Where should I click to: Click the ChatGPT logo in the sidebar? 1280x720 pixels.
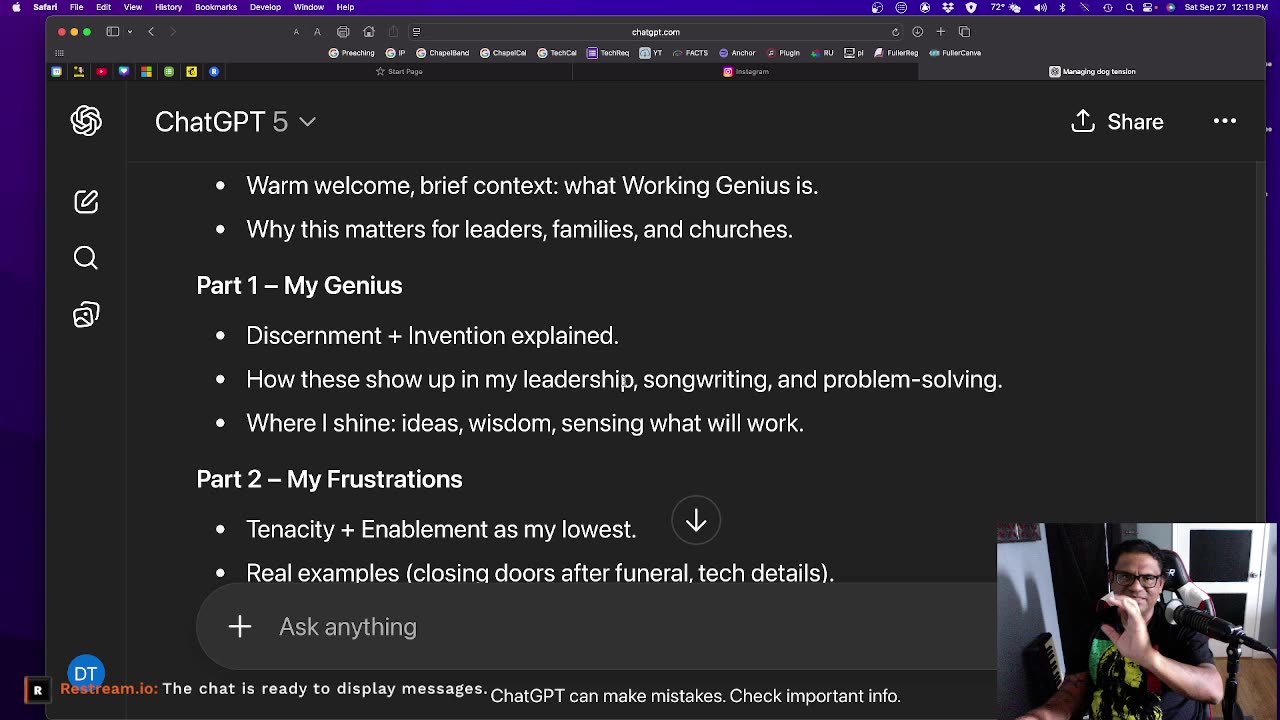(86, 121)
